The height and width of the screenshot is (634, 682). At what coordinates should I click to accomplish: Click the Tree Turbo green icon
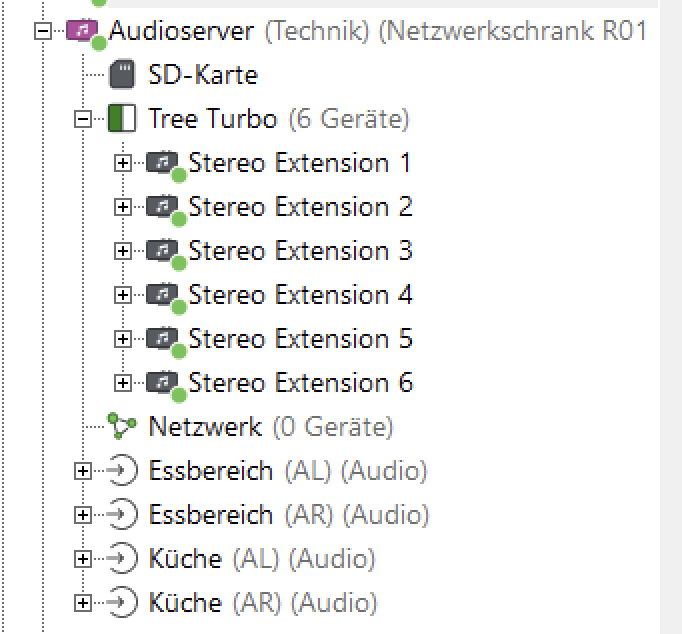(x=121, y=119)
